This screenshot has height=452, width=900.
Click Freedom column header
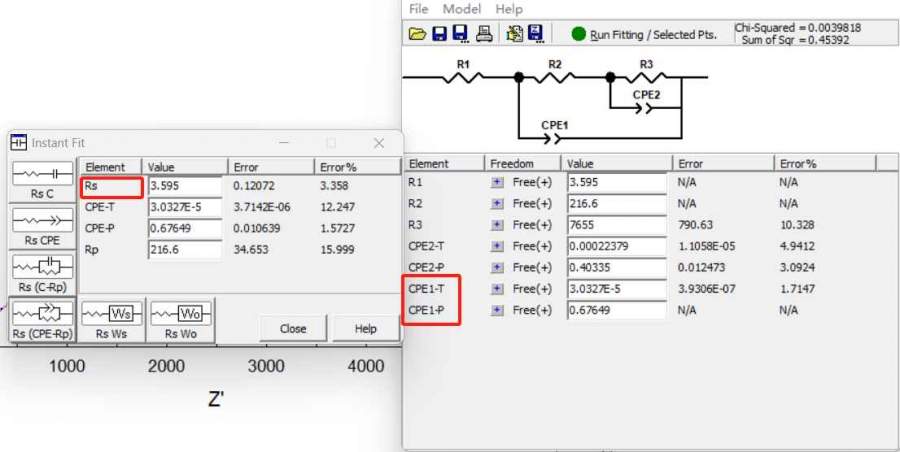click(x=522, y=164)
